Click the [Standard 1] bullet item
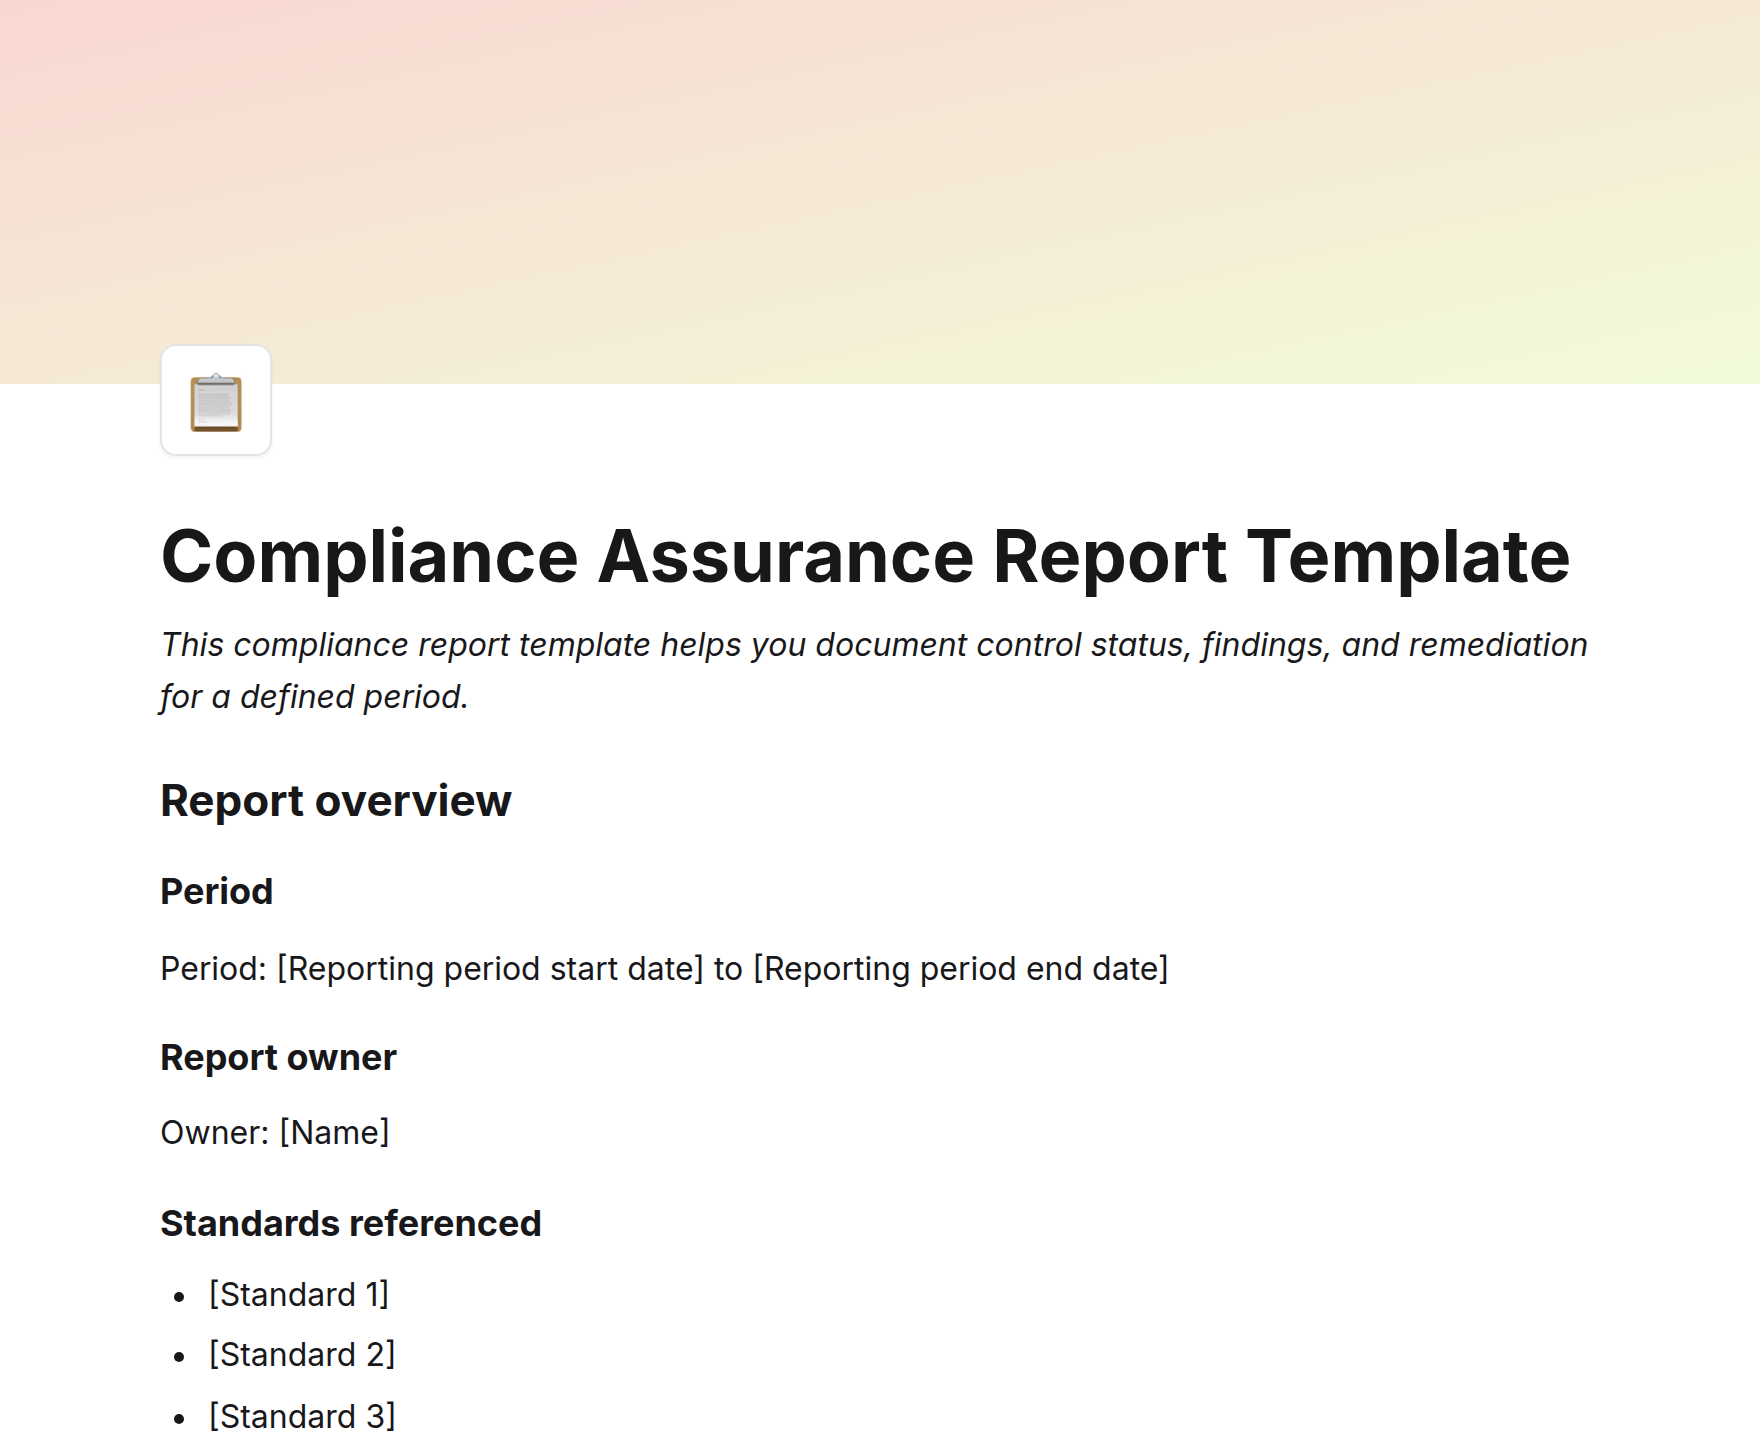Screen dimensions: 1760x1440 [299, 1294]
